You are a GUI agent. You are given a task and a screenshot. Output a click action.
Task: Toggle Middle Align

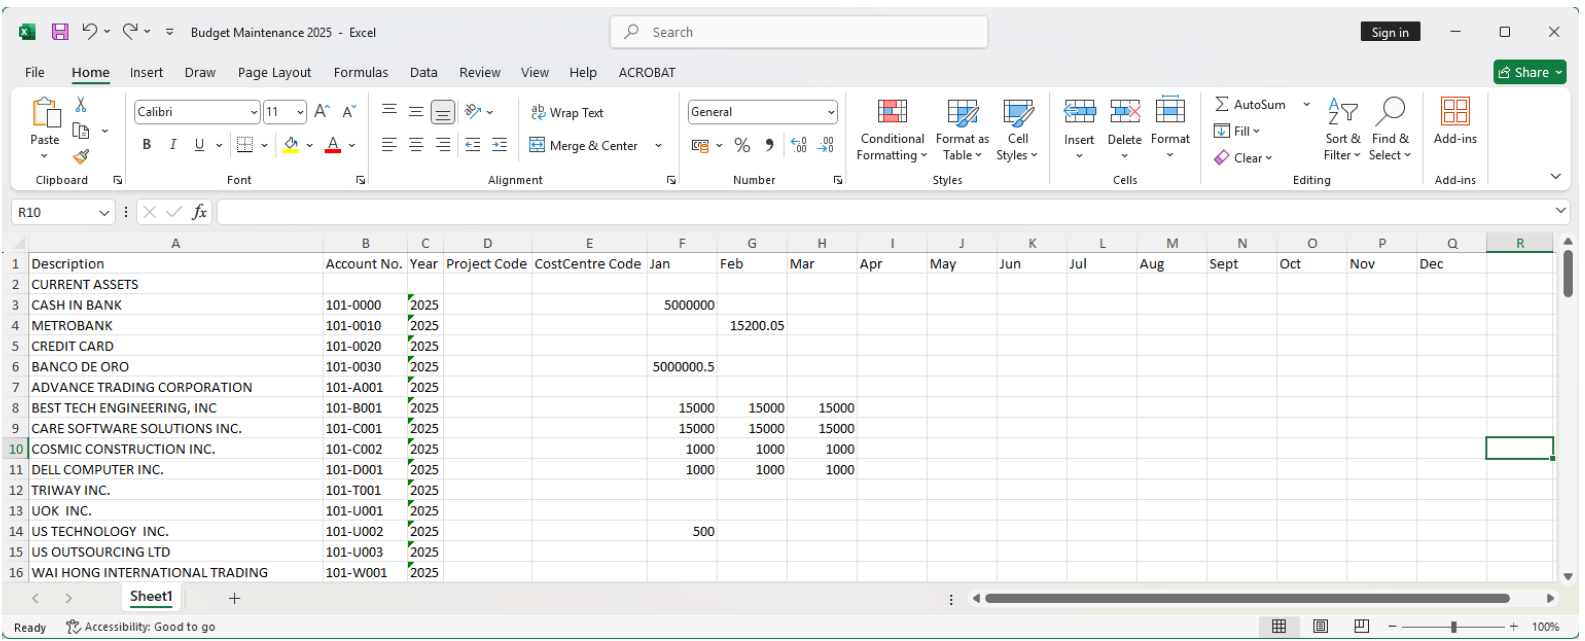tap(416, 111)
